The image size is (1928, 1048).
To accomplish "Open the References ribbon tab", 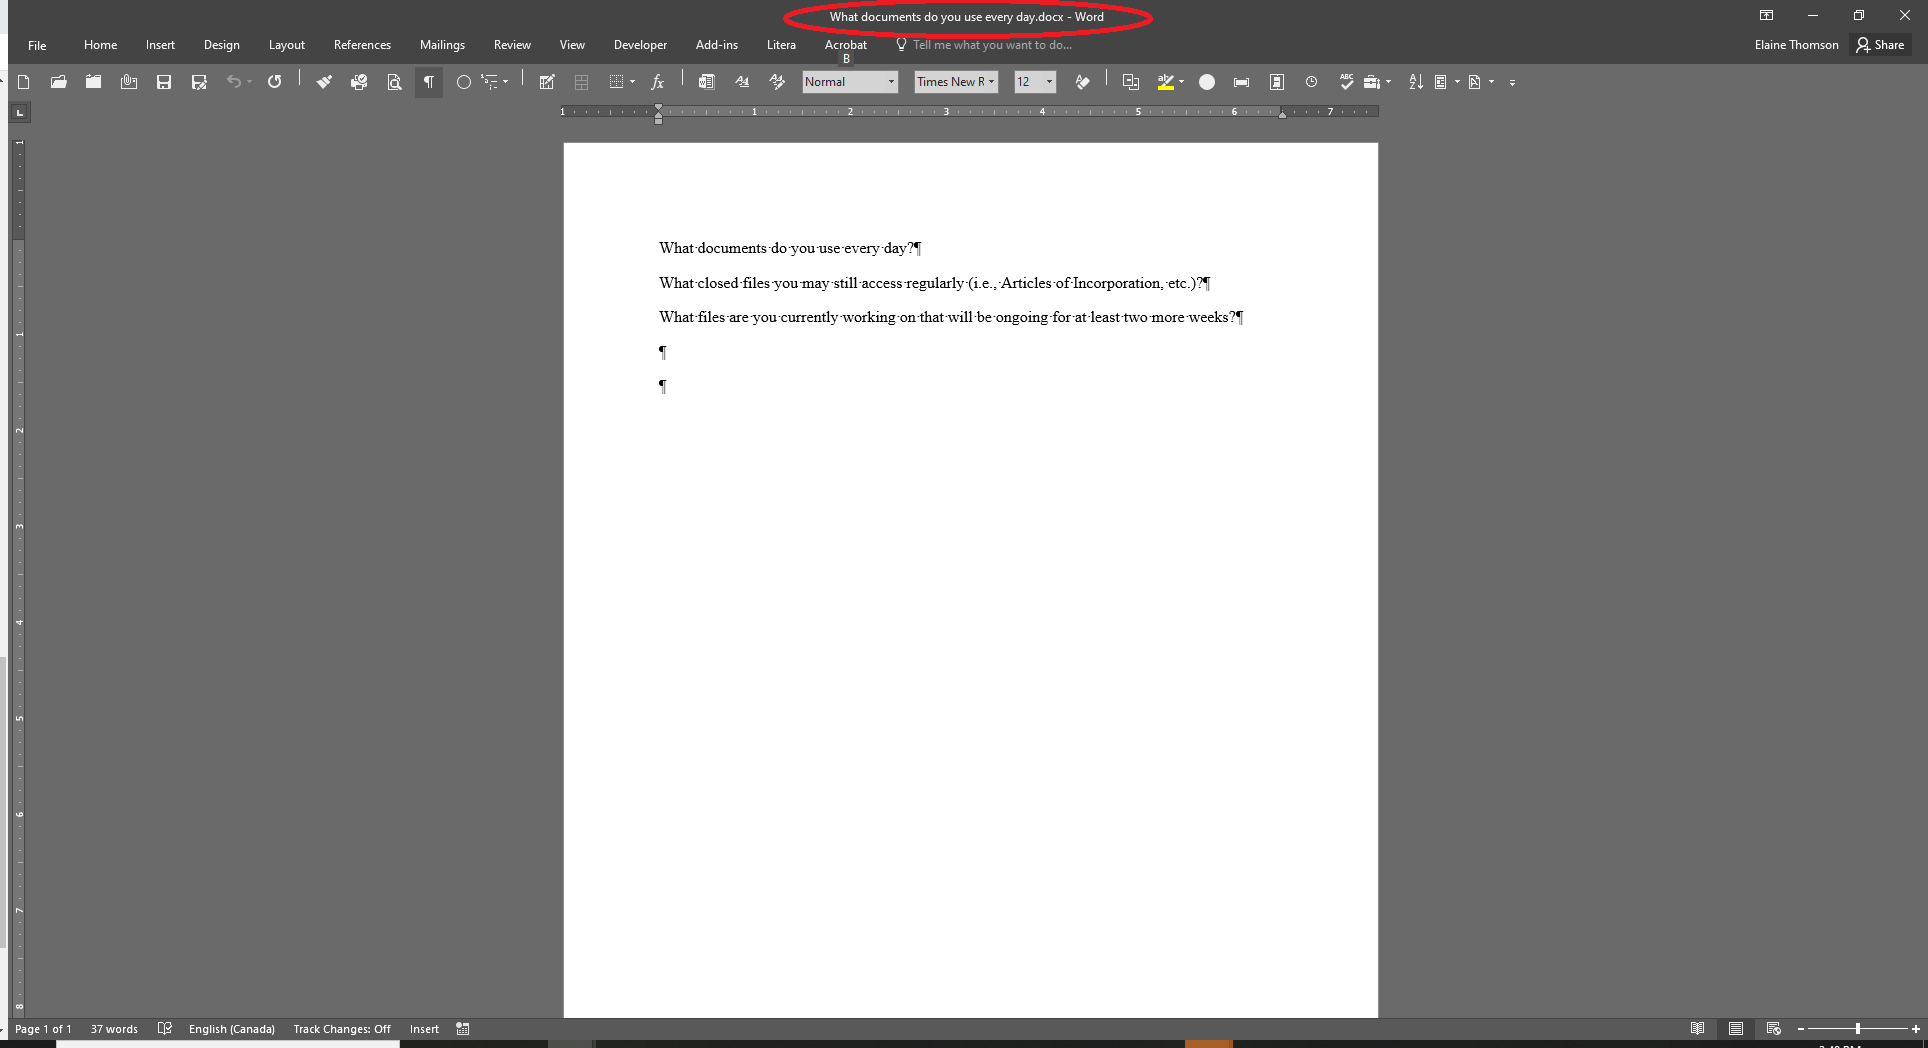I will (x=362, y=45).
